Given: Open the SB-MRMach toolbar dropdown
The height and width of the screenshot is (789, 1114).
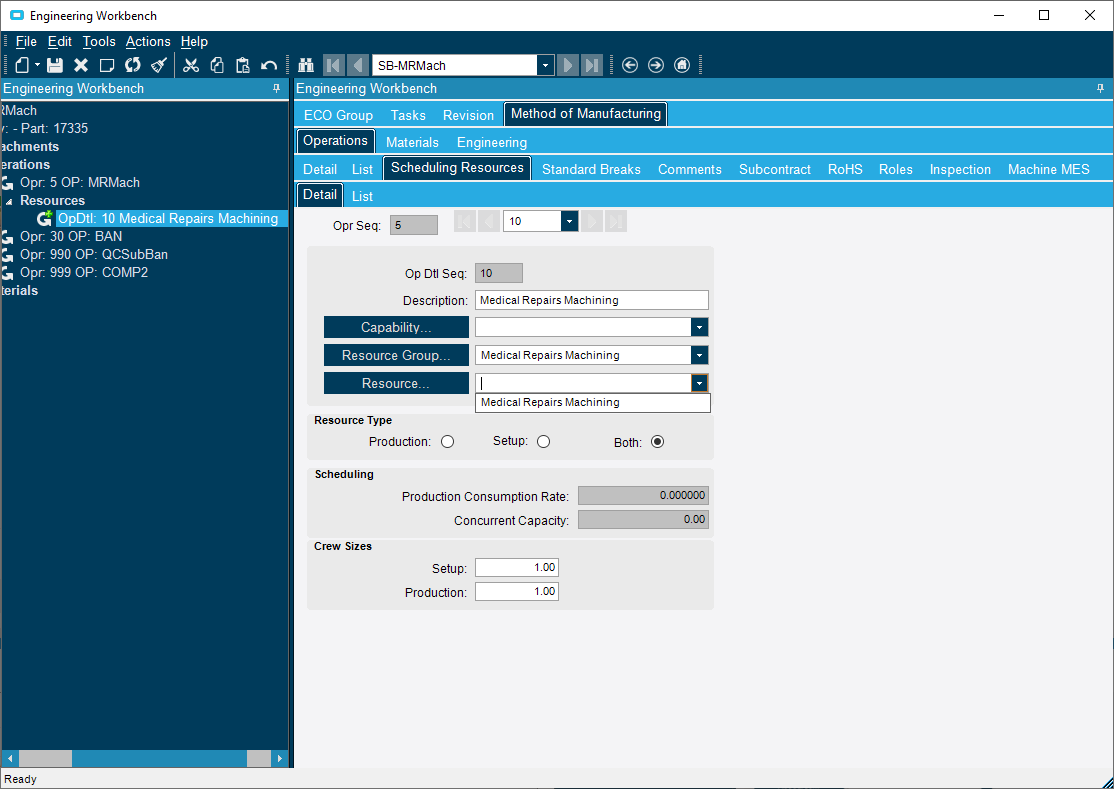Looking at the screenshot, I should [545, 65].
